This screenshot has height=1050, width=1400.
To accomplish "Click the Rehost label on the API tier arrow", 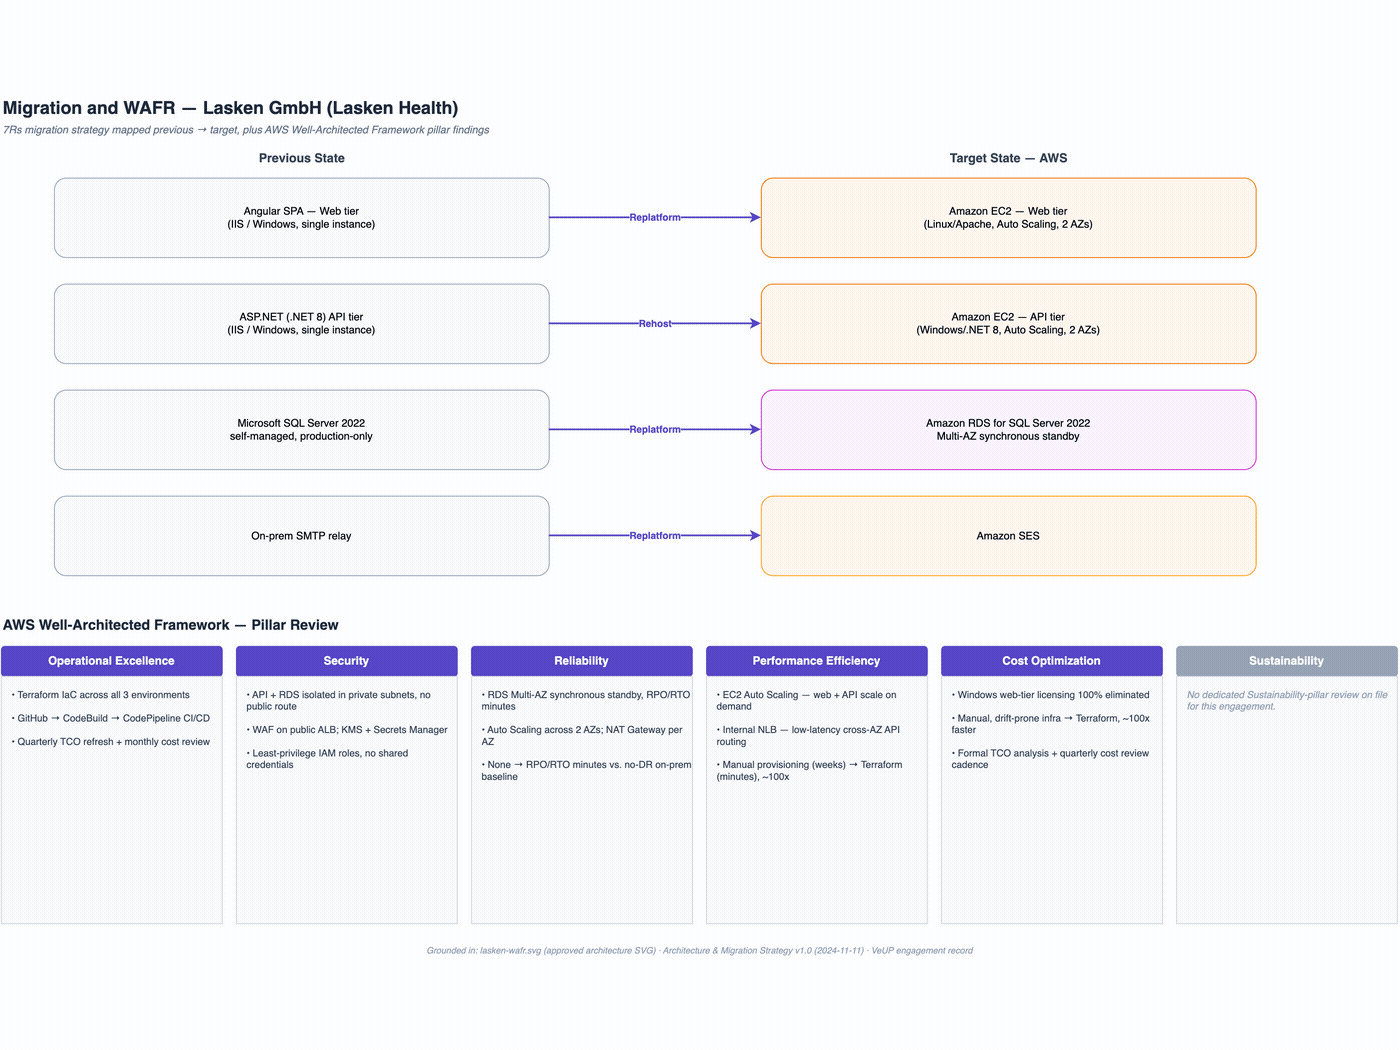I will [x=655, y=323].
